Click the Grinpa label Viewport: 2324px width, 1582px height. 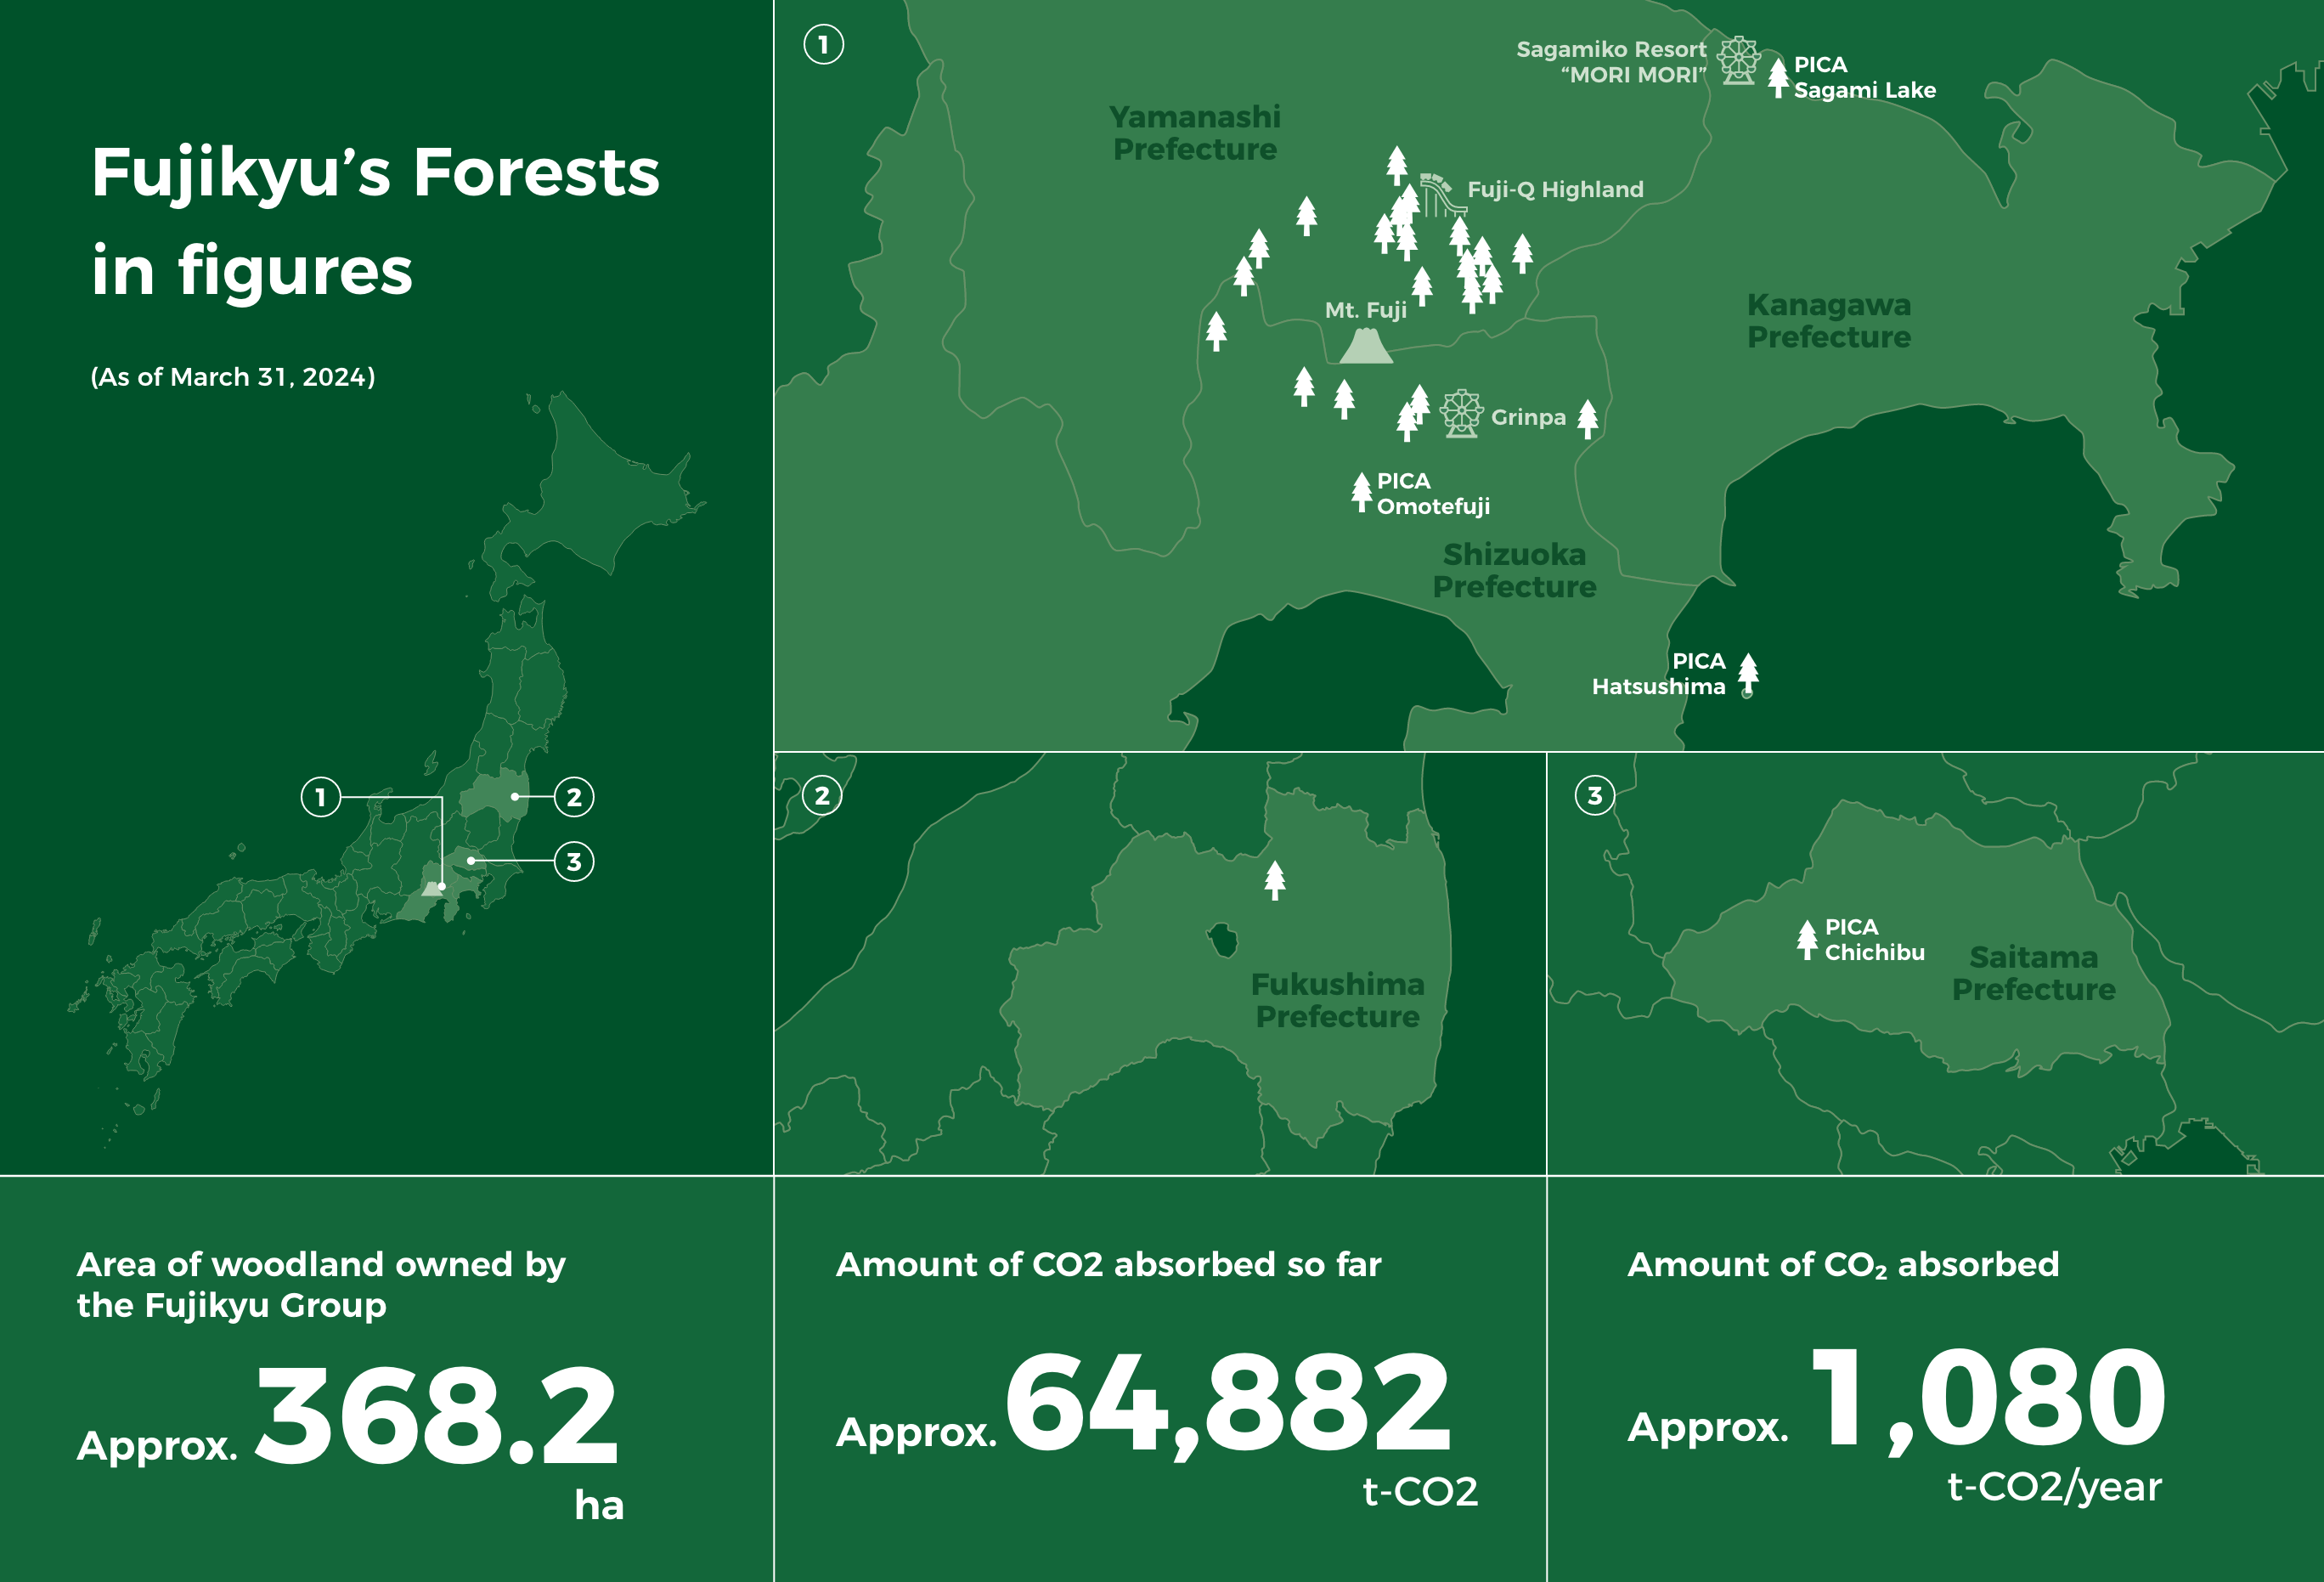(x=1528, y=418)
